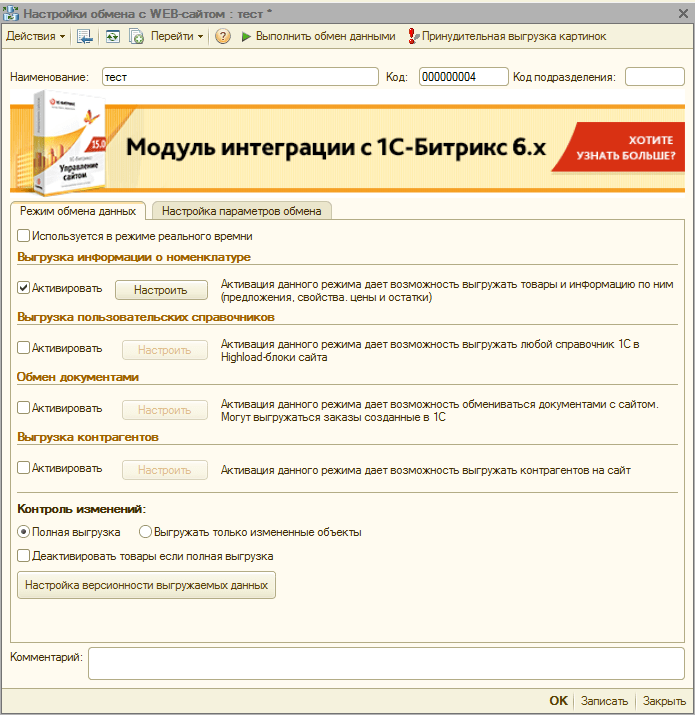Toggle Используется в режиме реального времени

click(23, 236)
